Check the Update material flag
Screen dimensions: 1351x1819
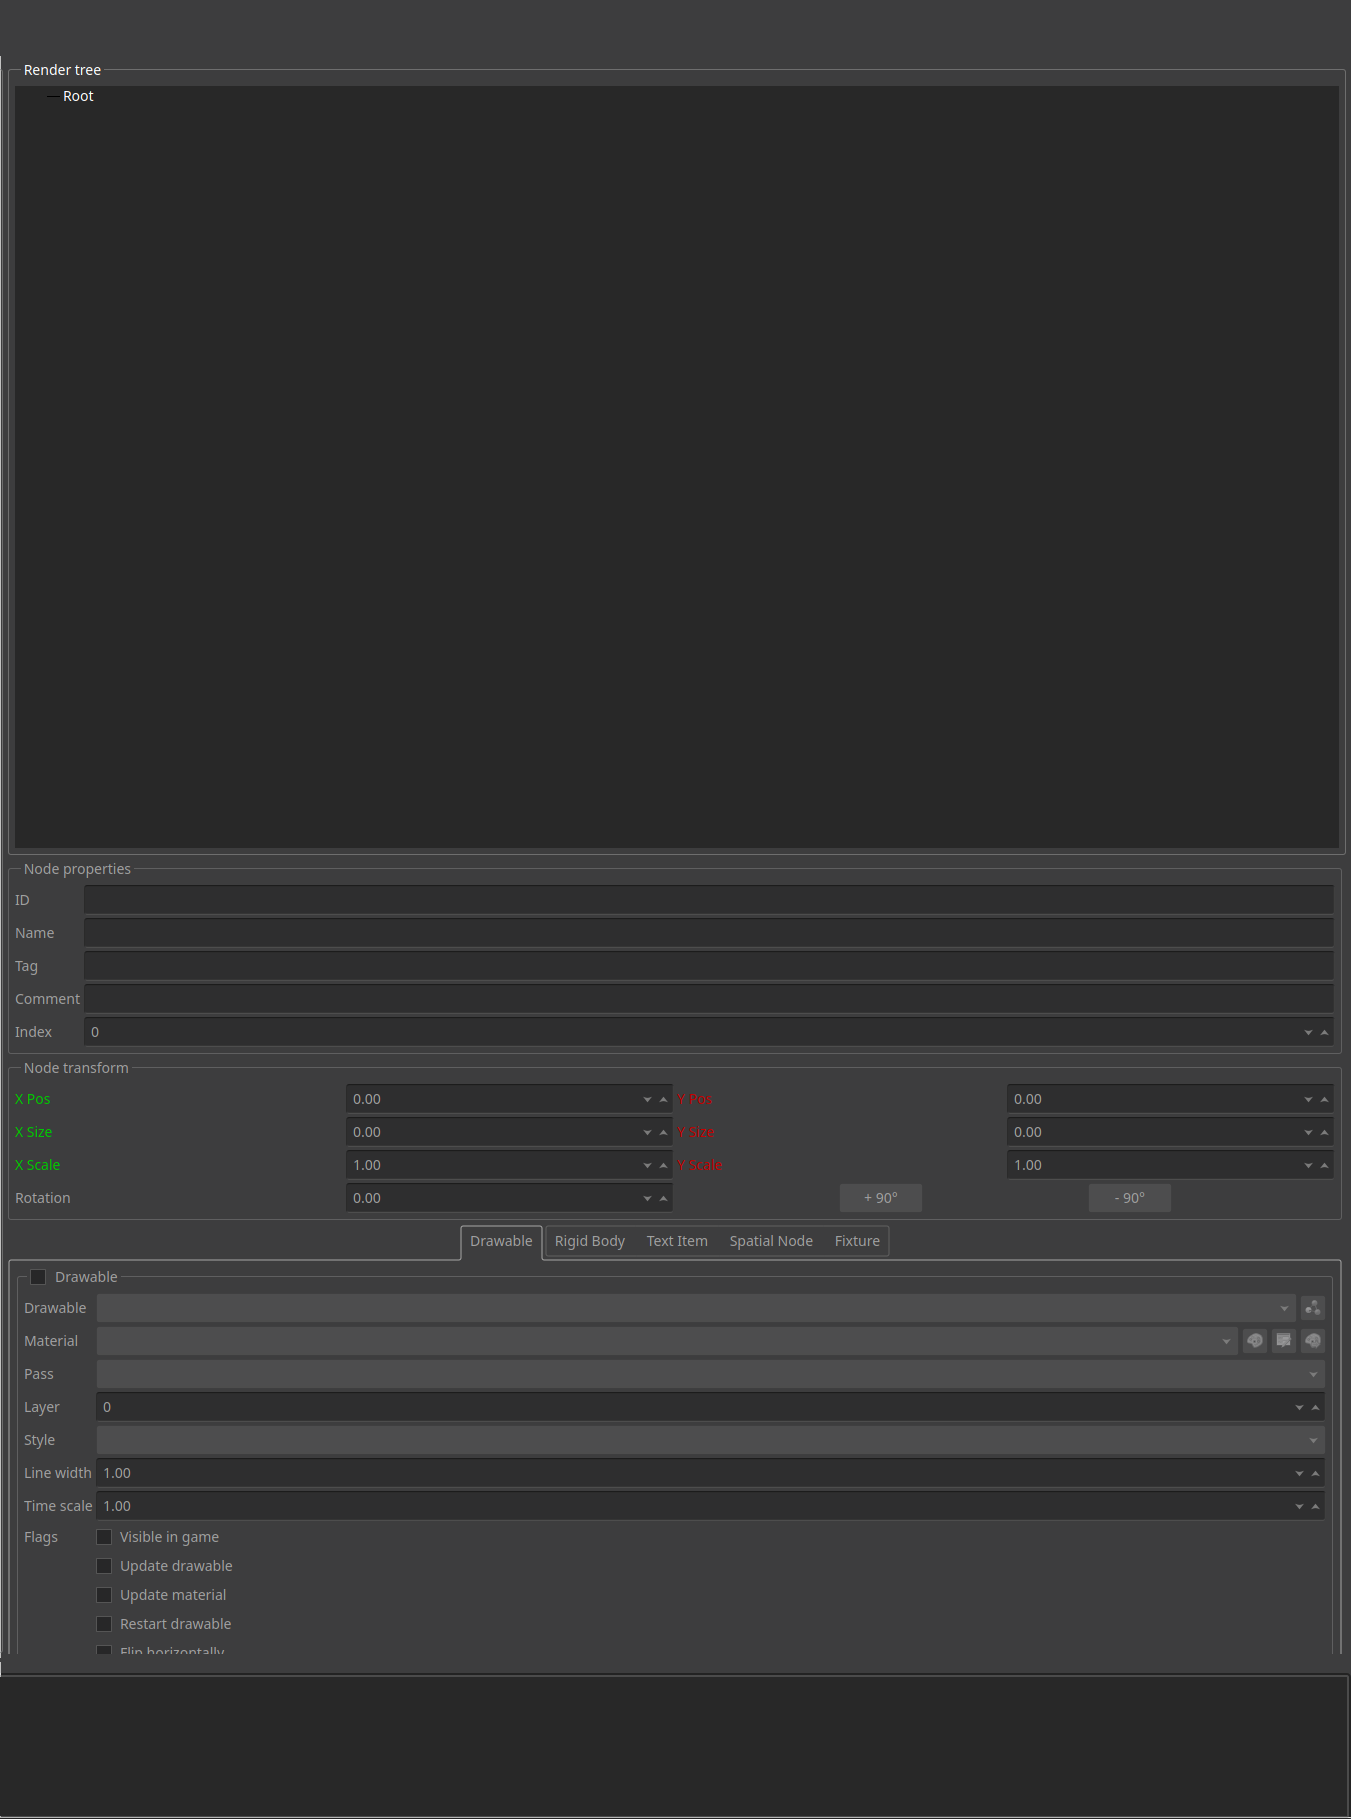tap(104, 1595)
